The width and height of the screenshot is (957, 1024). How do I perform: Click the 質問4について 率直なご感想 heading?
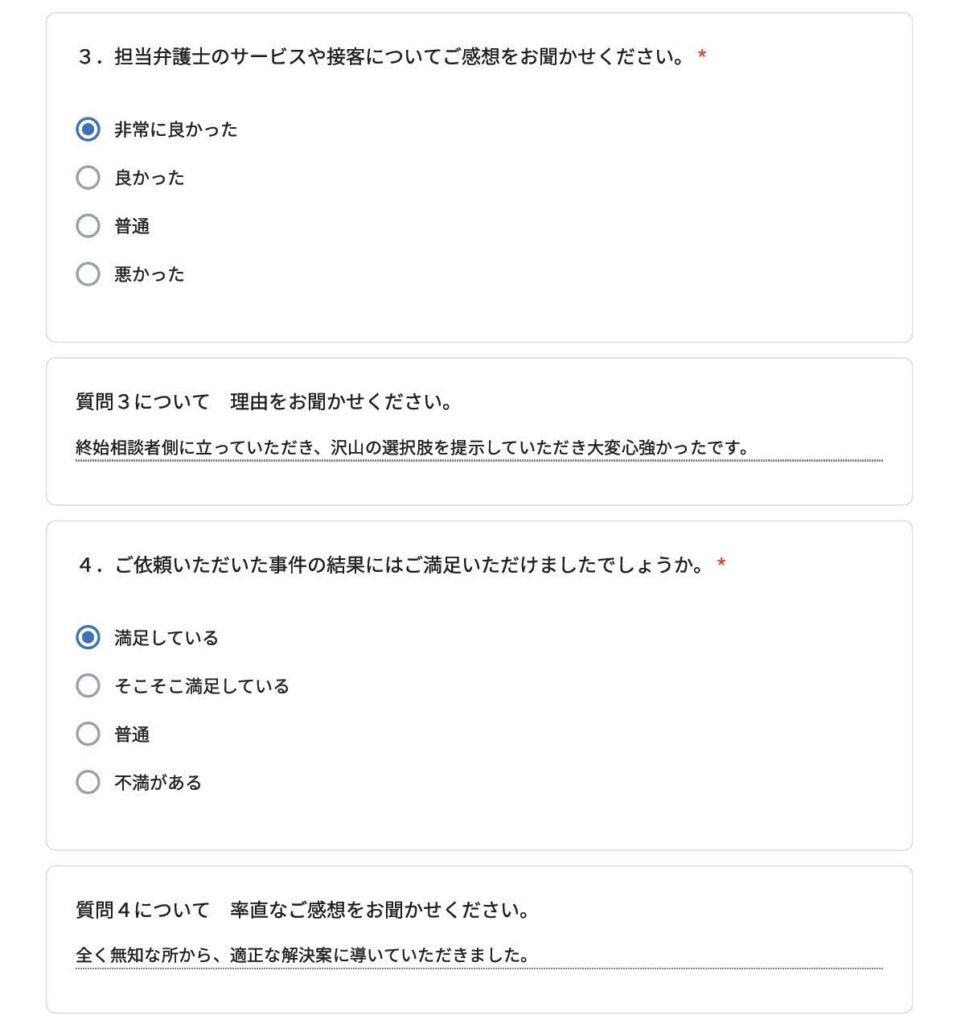pos(303,910)
